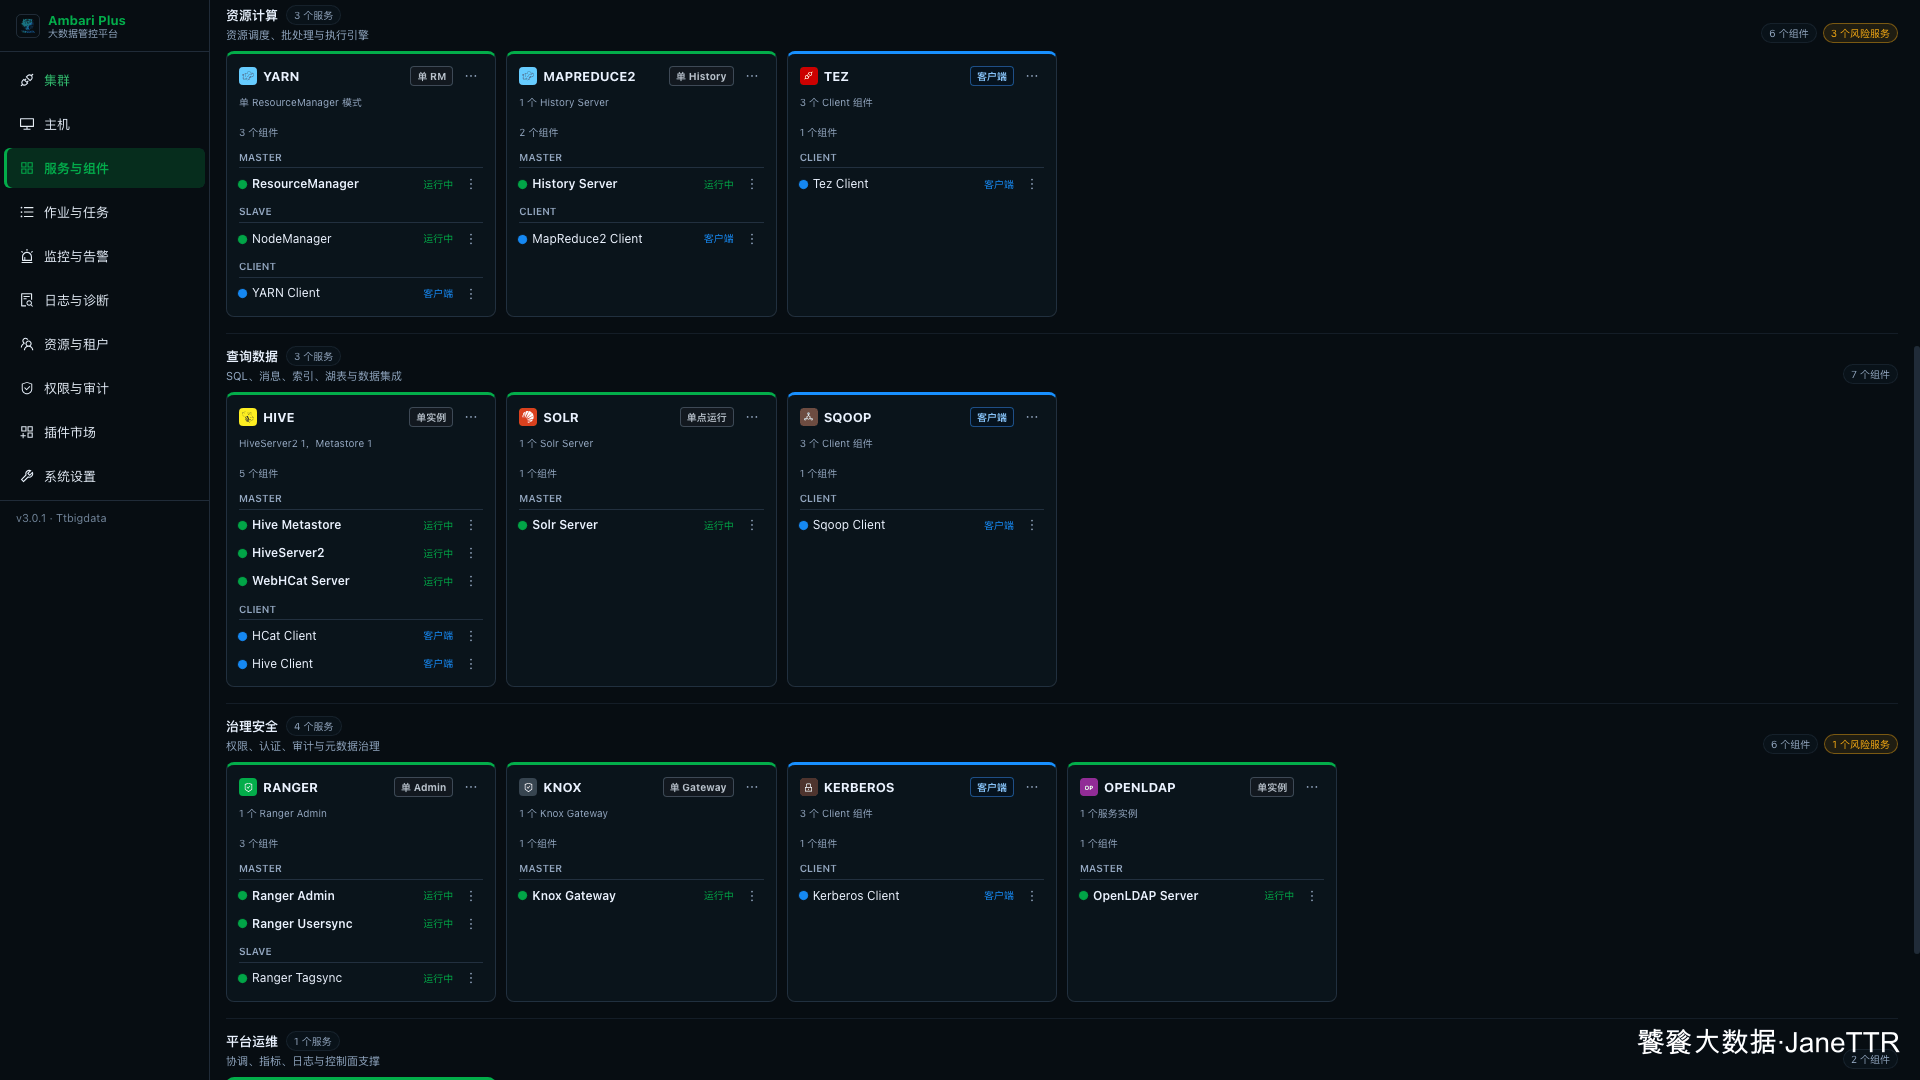The width and height of the screenshot is (1920, 1080).
Task: Open the RANGER card more-options menu
Action: 471,787
